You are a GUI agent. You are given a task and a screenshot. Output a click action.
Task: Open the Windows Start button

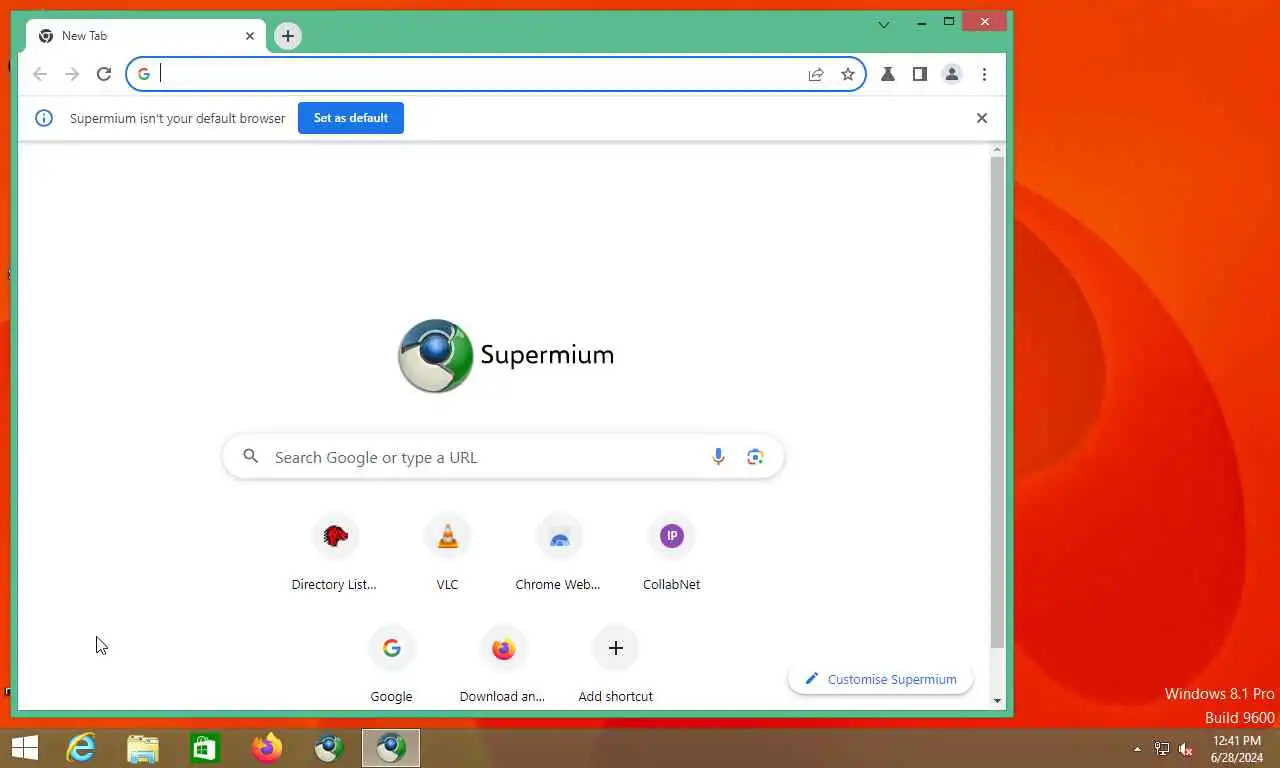(x=24, y=748)
